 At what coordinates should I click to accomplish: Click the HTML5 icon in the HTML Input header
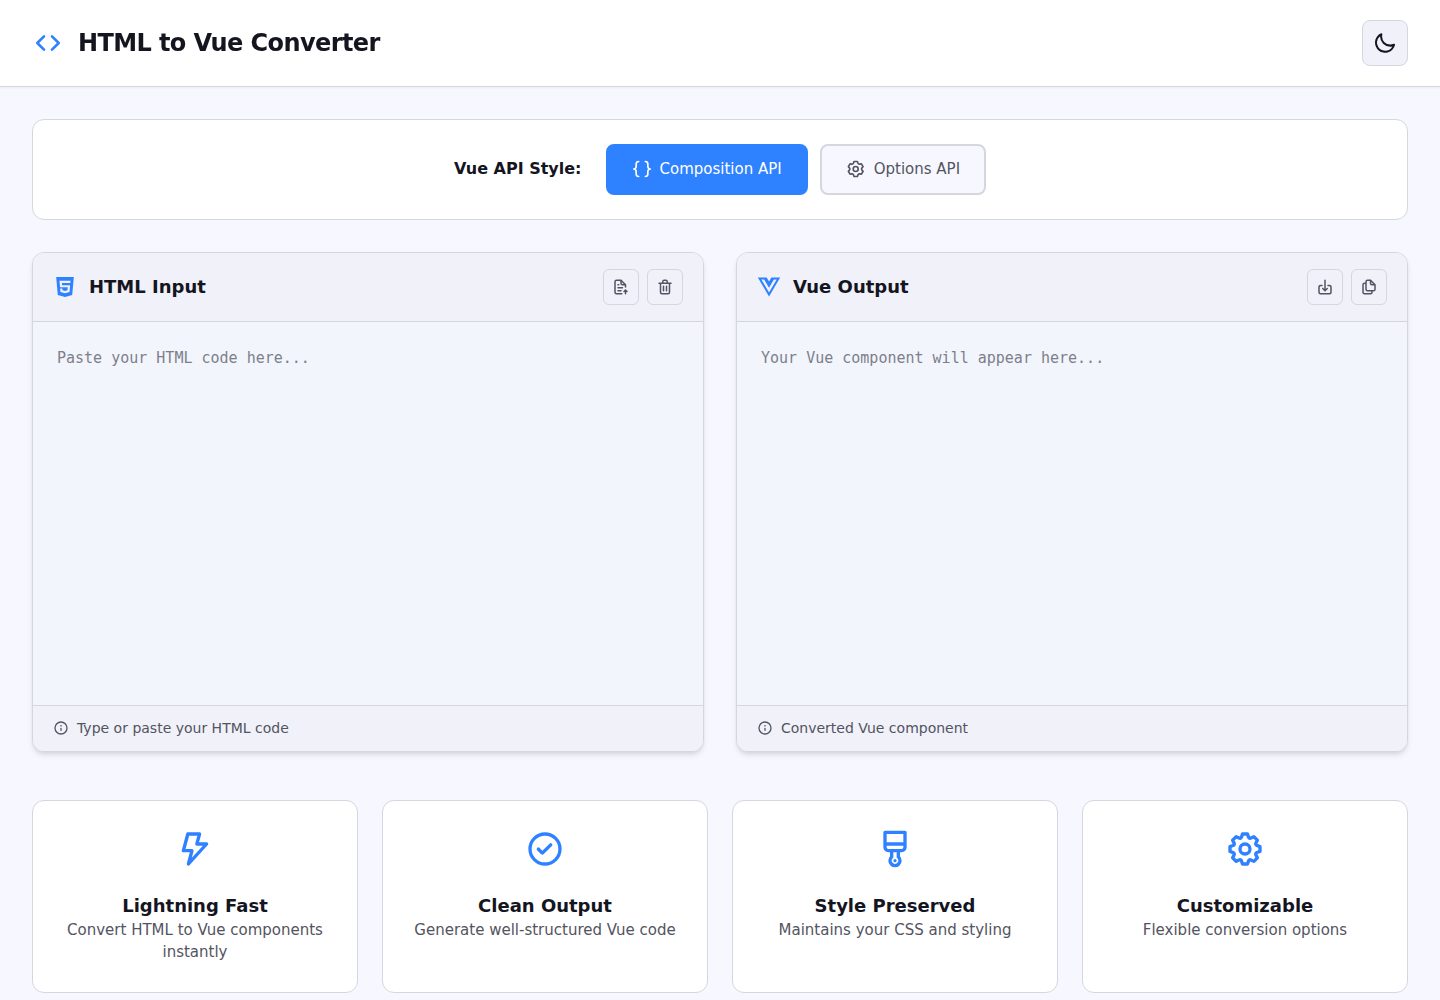click(65, 287)
